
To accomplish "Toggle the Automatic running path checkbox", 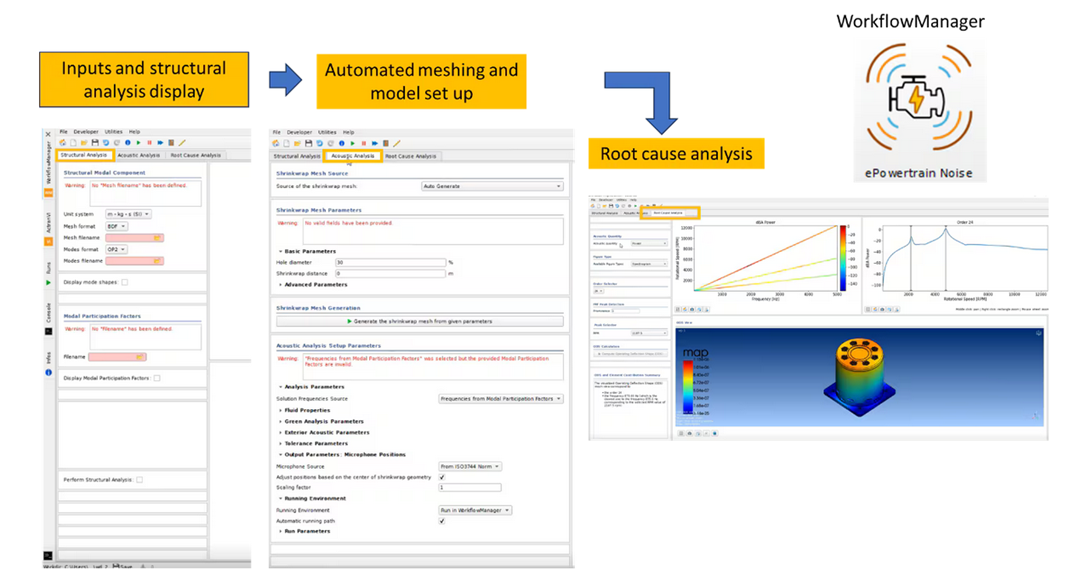I will coord(442,521).
